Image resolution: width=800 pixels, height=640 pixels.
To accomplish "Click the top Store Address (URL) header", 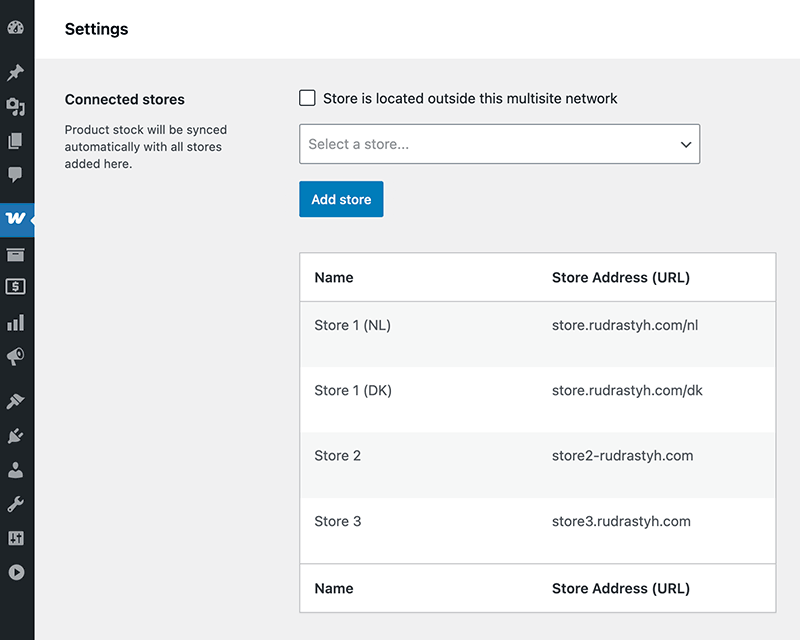I will pos(621,278).
